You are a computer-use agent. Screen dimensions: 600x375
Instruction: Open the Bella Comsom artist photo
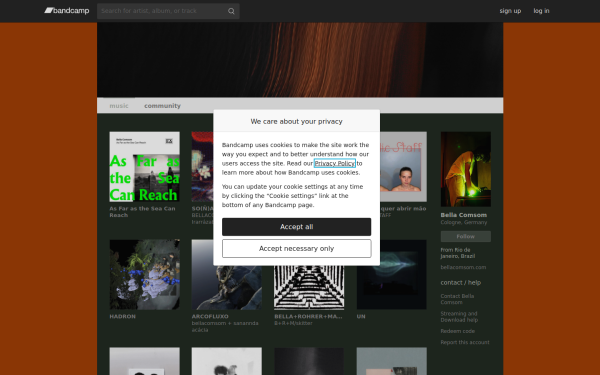pos(466,169)
